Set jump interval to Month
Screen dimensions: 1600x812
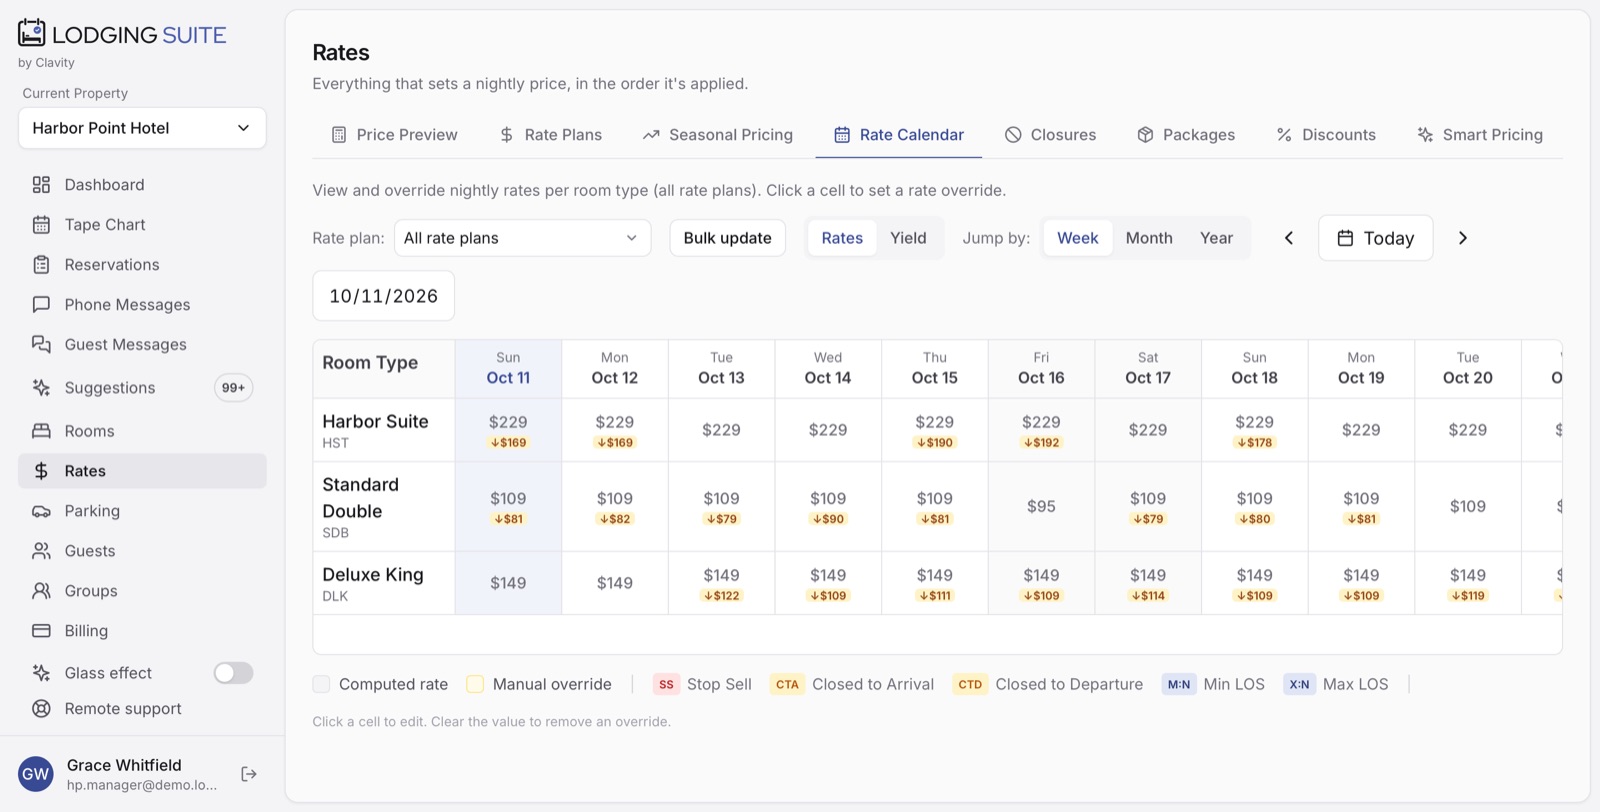click(1149, 238)
